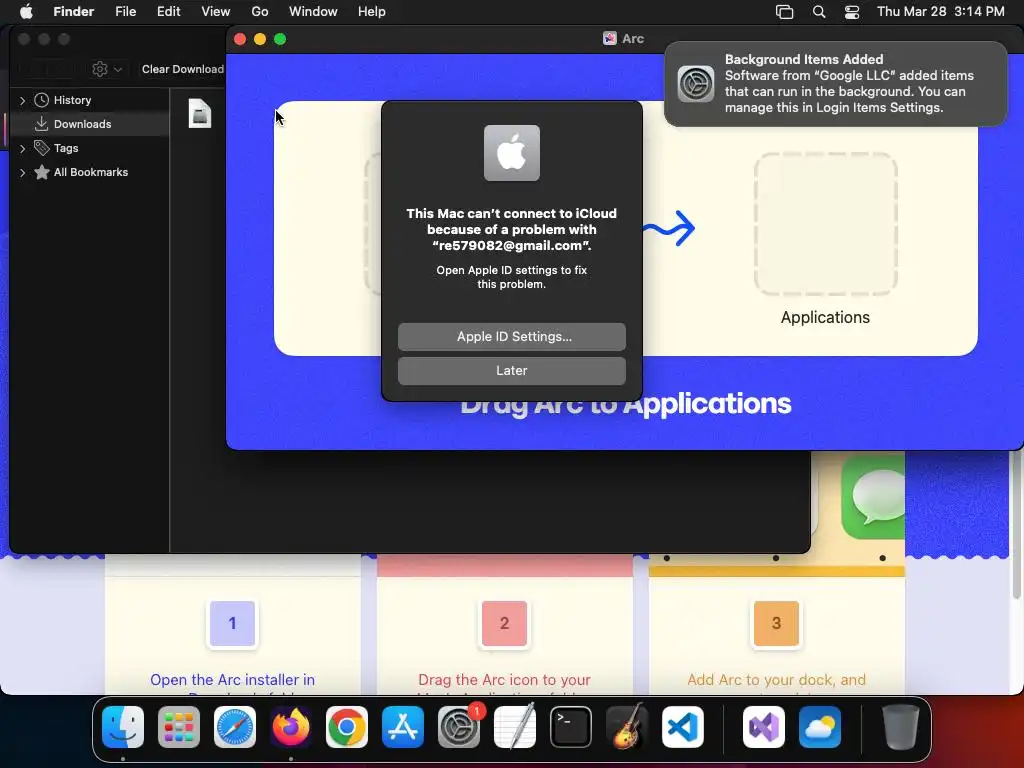Click the Messages icon on the web page
Screen dimensions: 1024x768
coord(873,497)
